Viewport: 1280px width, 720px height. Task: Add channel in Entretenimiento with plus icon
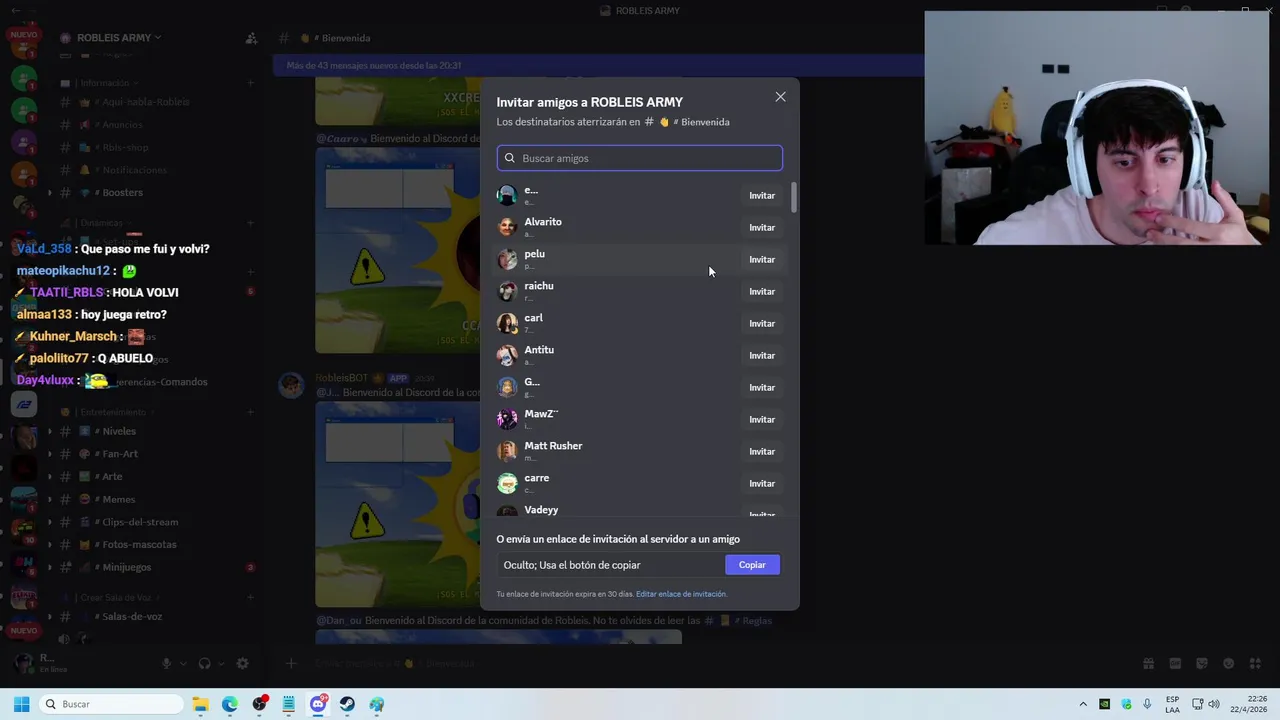click(251, 412)
